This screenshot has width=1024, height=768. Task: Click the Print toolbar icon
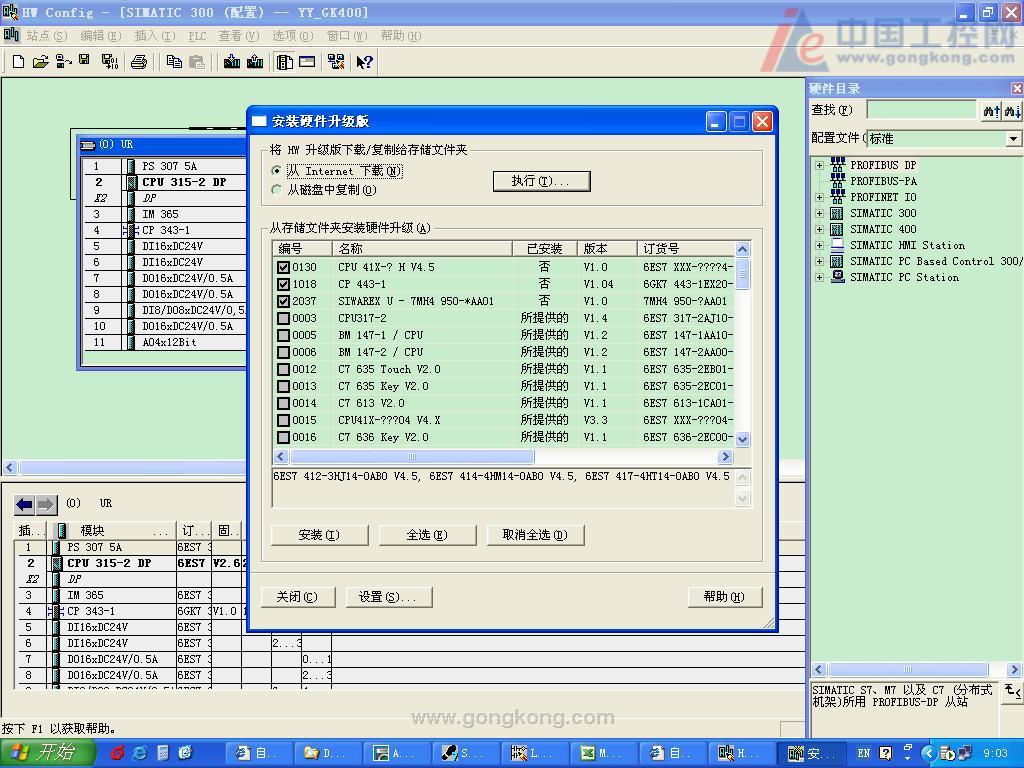138,62
